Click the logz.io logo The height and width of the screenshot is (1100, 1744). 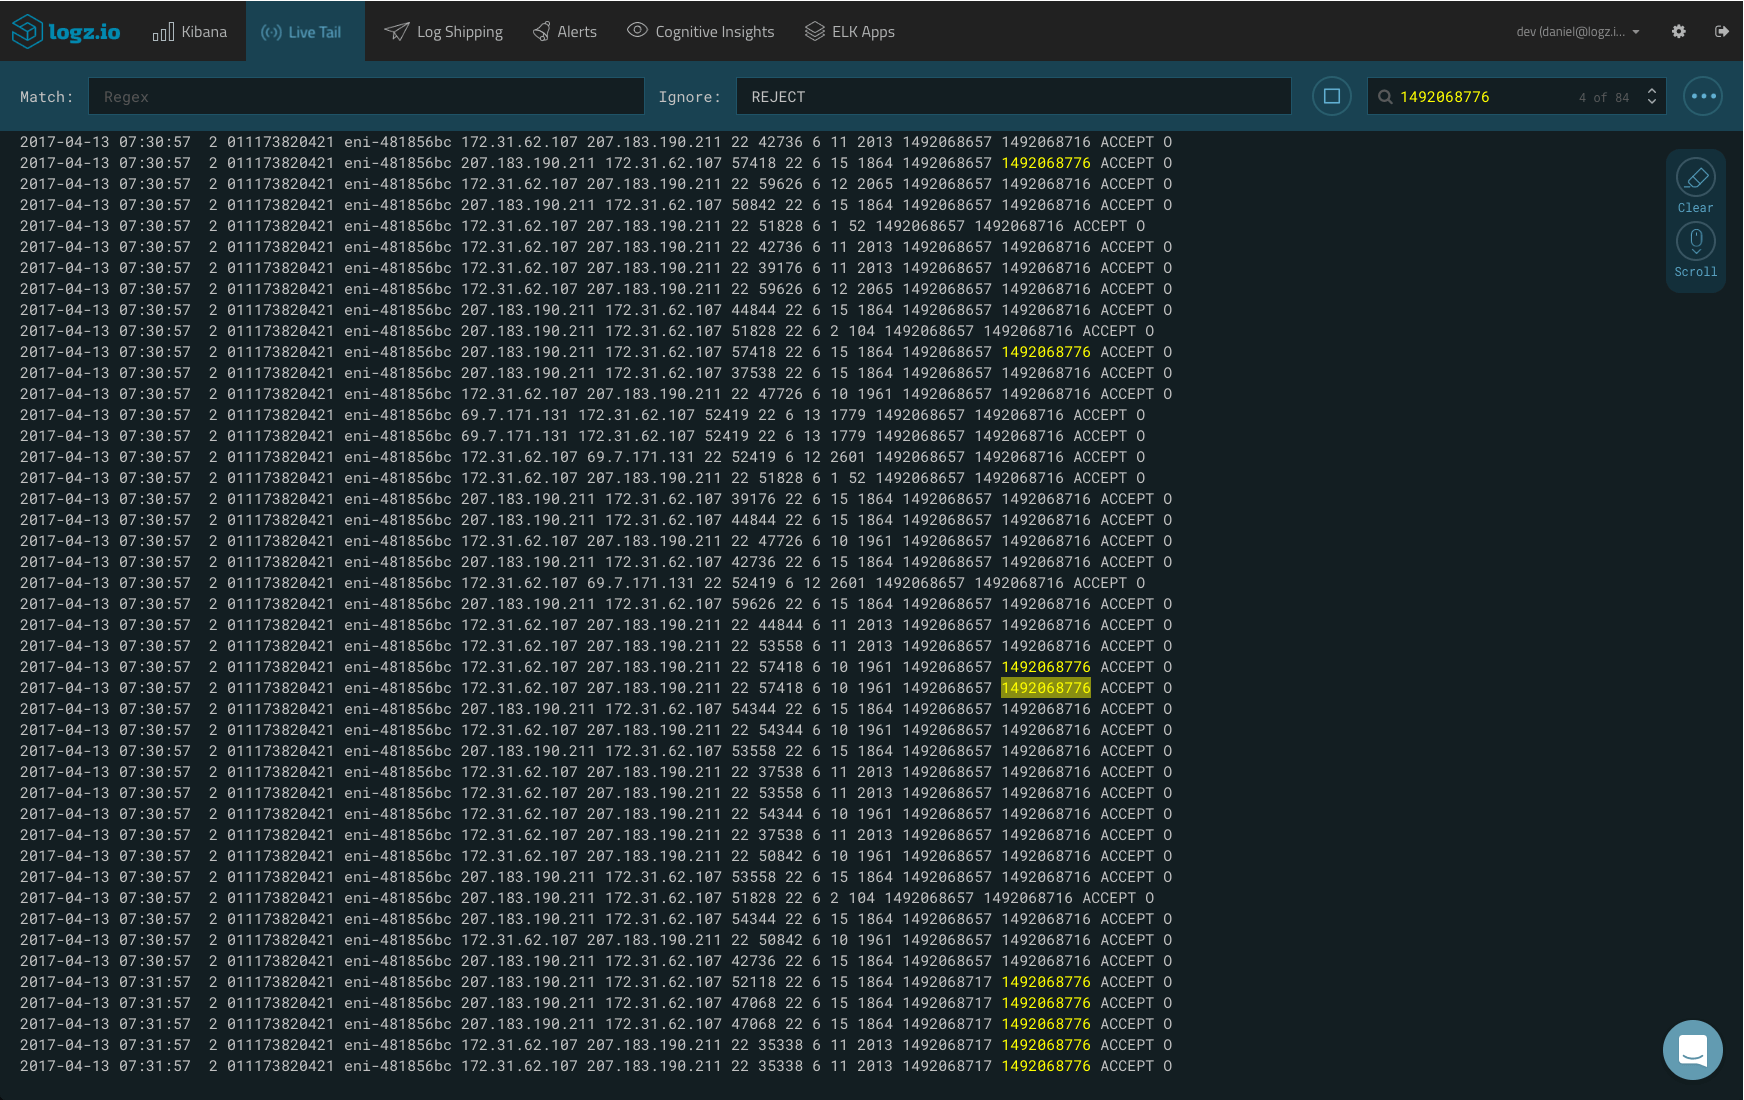[66, 31]
